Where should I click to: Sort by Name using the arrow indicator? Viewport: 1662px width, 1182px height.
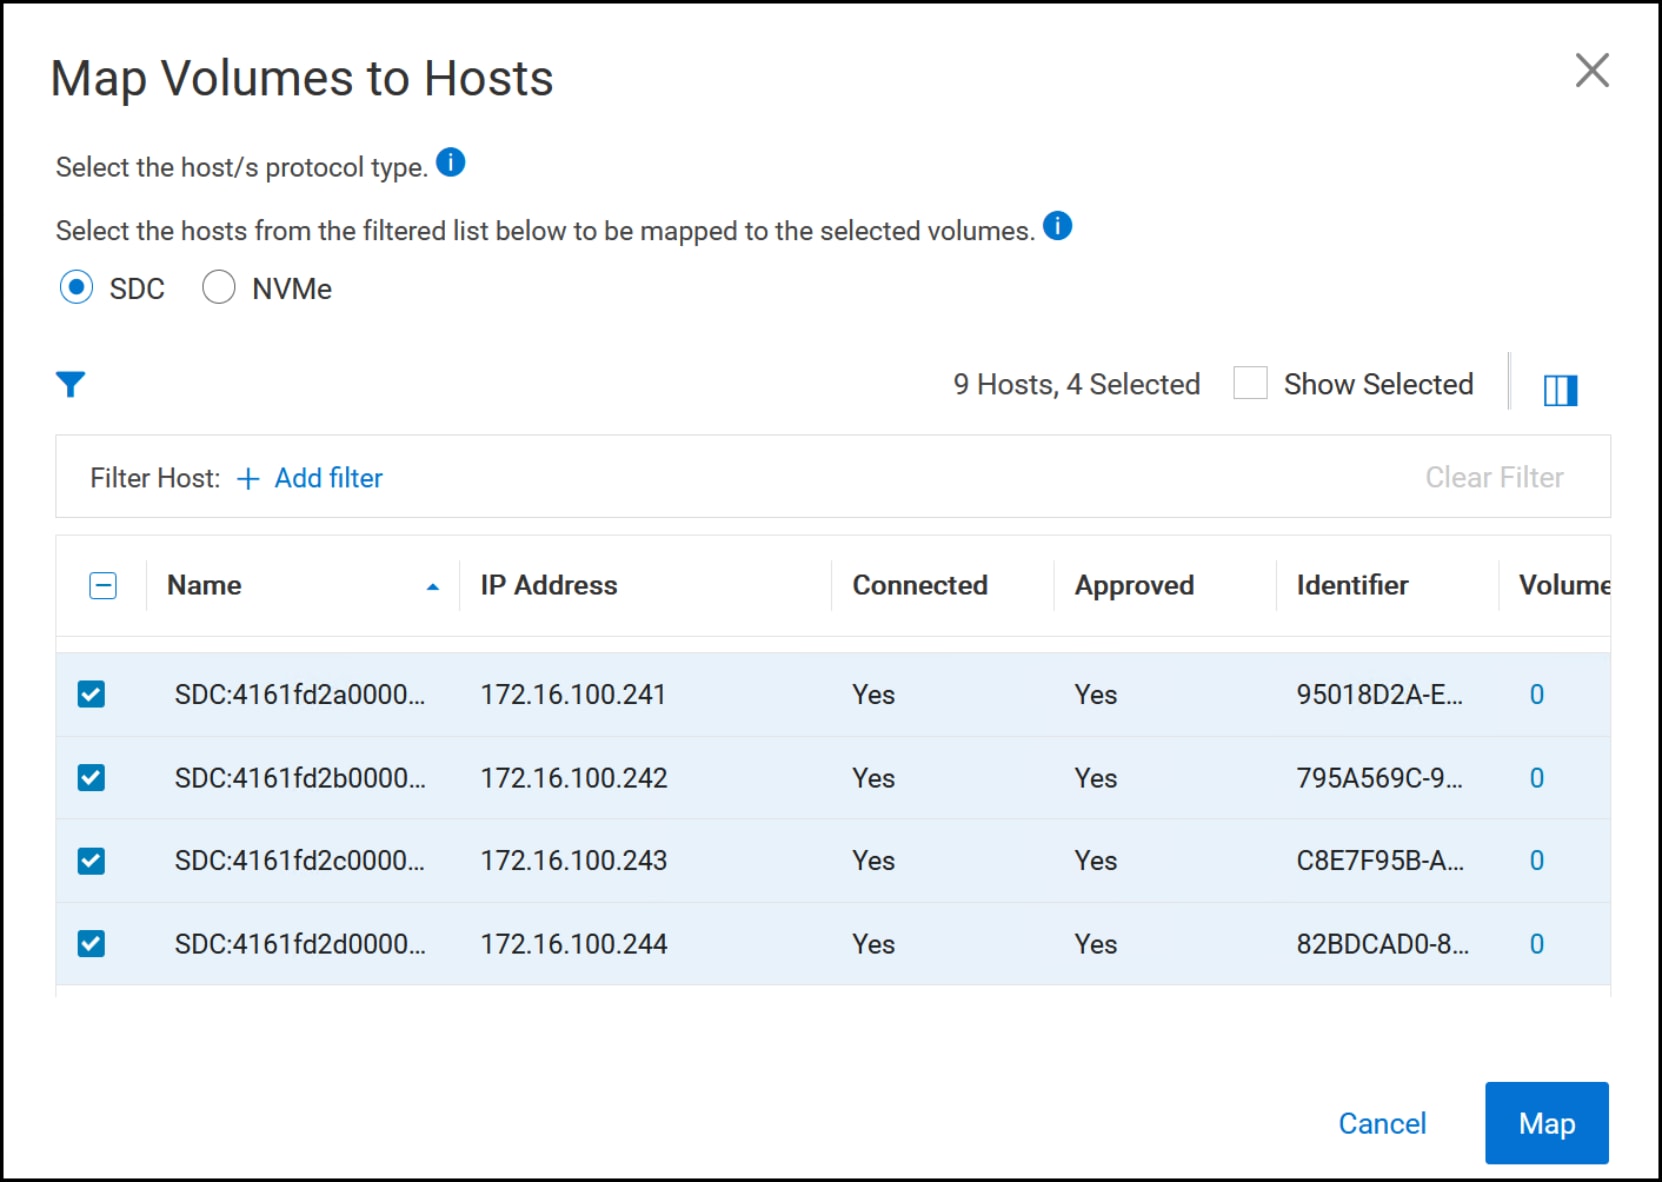(433, 587)
